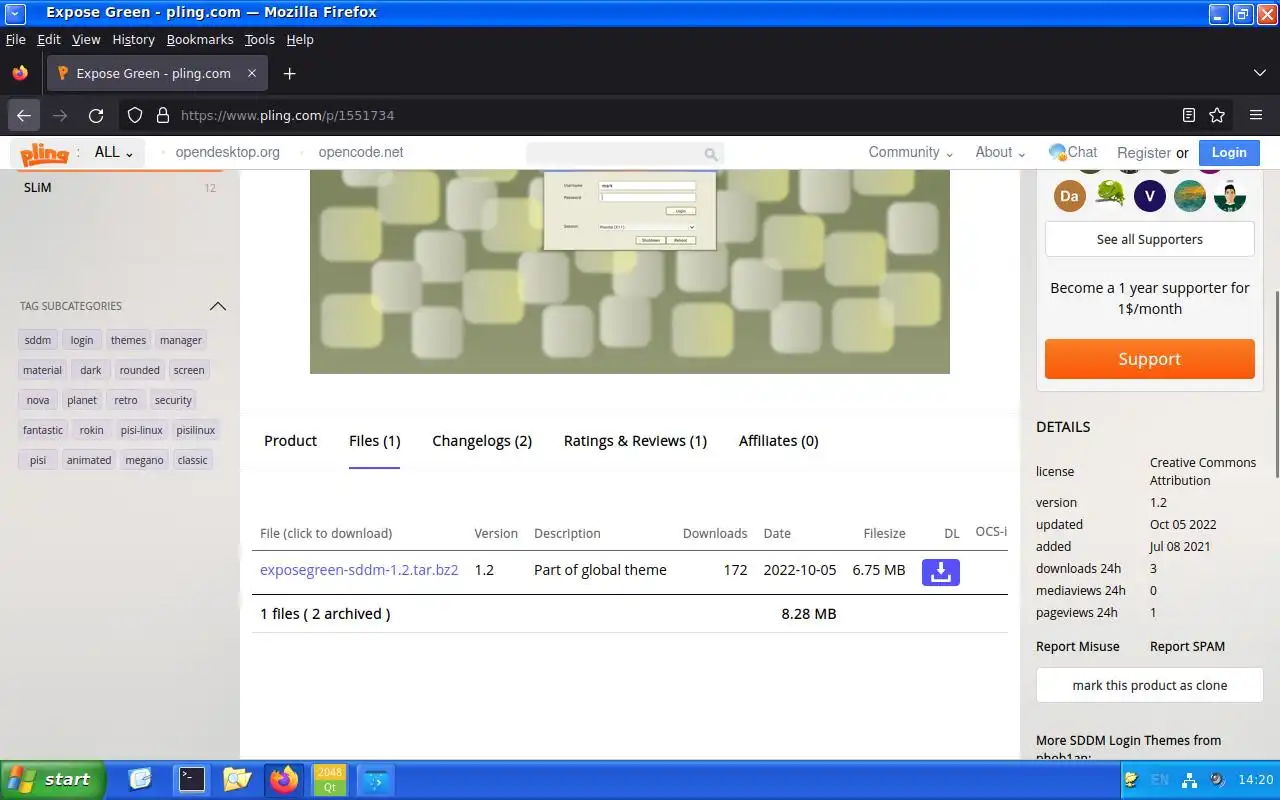Image resolution: width=1280 pixels, height=800 pixels.
Task: Click mark this product as clone button
Action: click(1150, 685)
